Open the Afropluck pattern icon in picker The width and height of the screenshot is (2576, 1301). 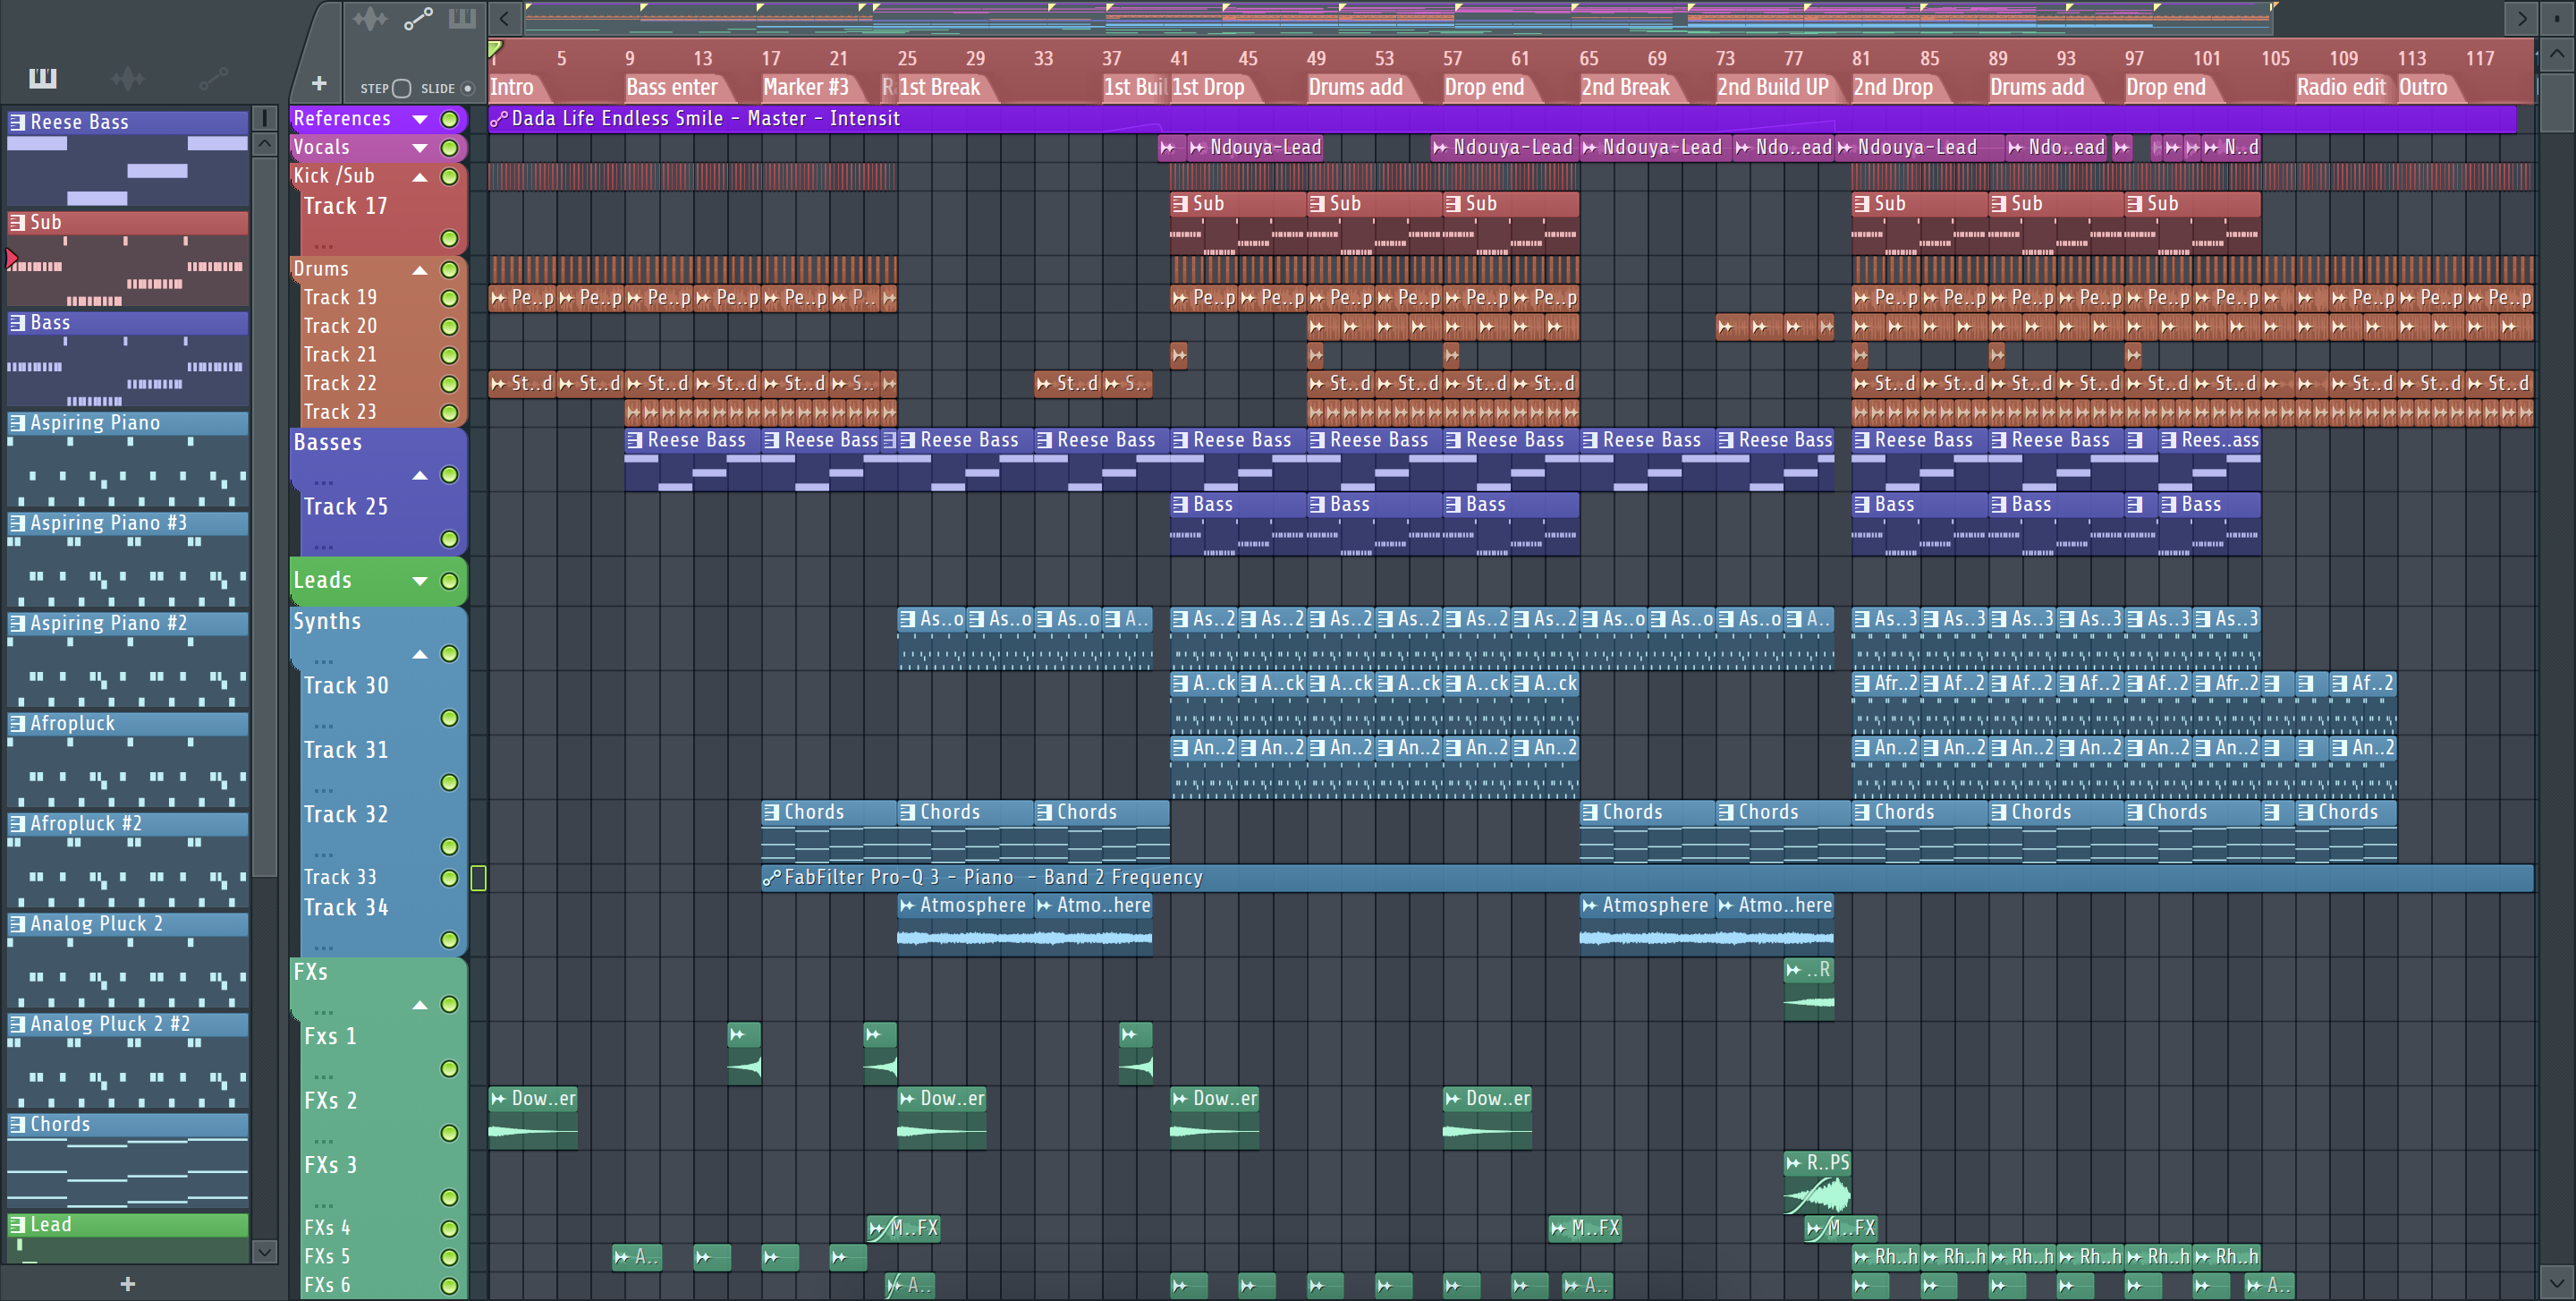point(18,723)
